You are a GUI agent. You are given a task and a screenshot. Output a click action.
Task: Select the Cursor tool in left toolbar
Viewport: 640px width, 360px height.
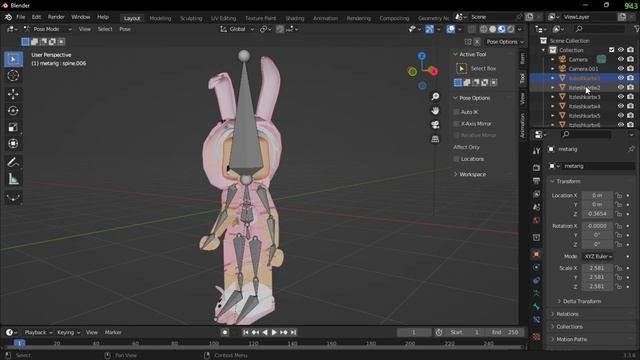(x=13, y=76)
